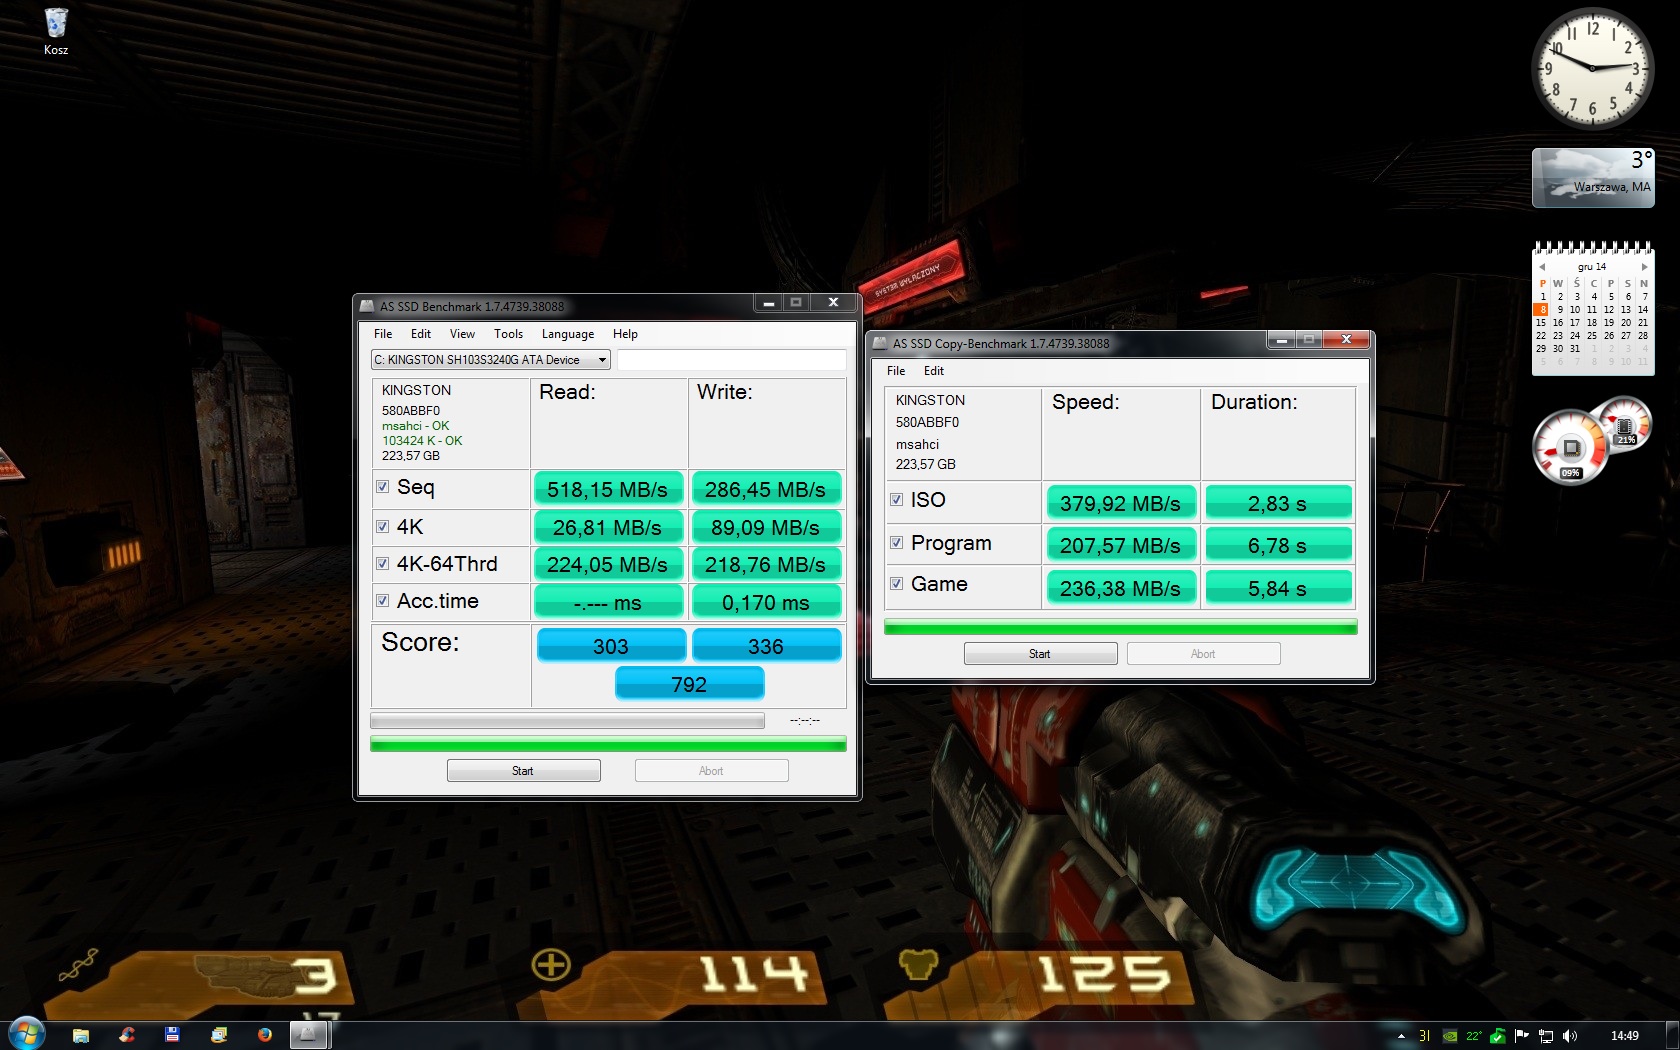
Task: Click the yellow 31 temperature tray icon
Action: pyautogui.click(x=1425, y=1036)
